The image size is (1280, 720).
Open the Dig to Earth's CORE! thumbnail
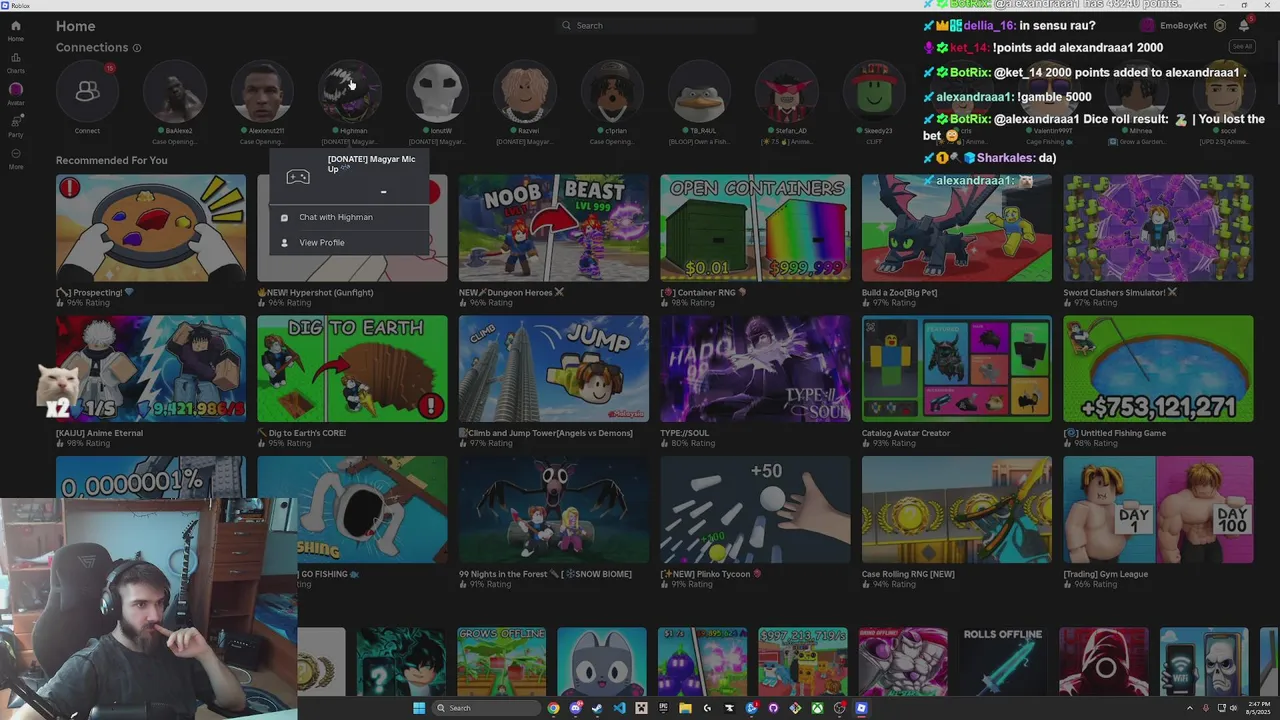(352, 369)
